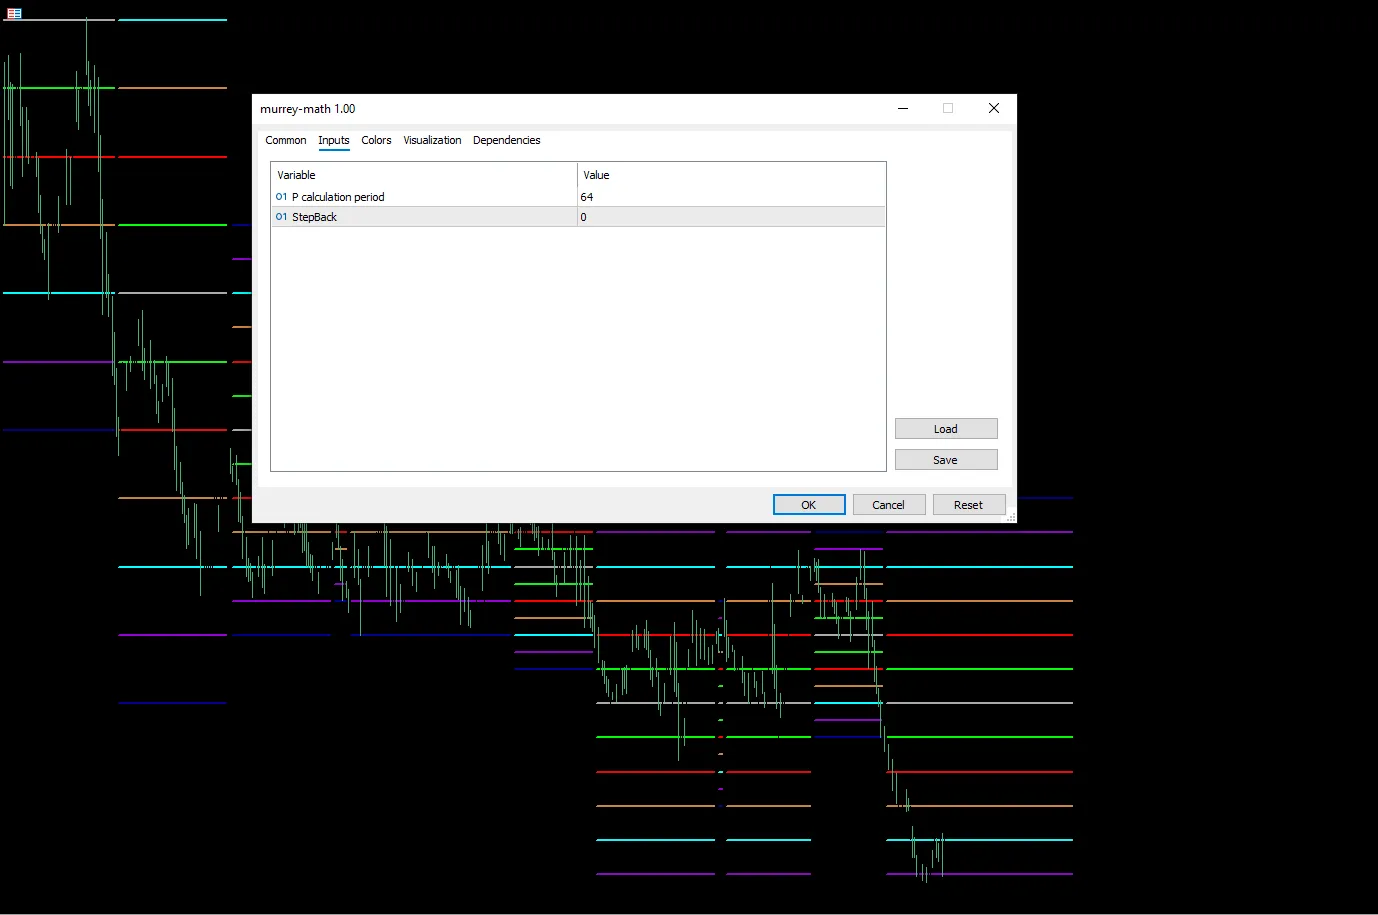
Task: Select the P calculation period row
Action: coord(338,197)
